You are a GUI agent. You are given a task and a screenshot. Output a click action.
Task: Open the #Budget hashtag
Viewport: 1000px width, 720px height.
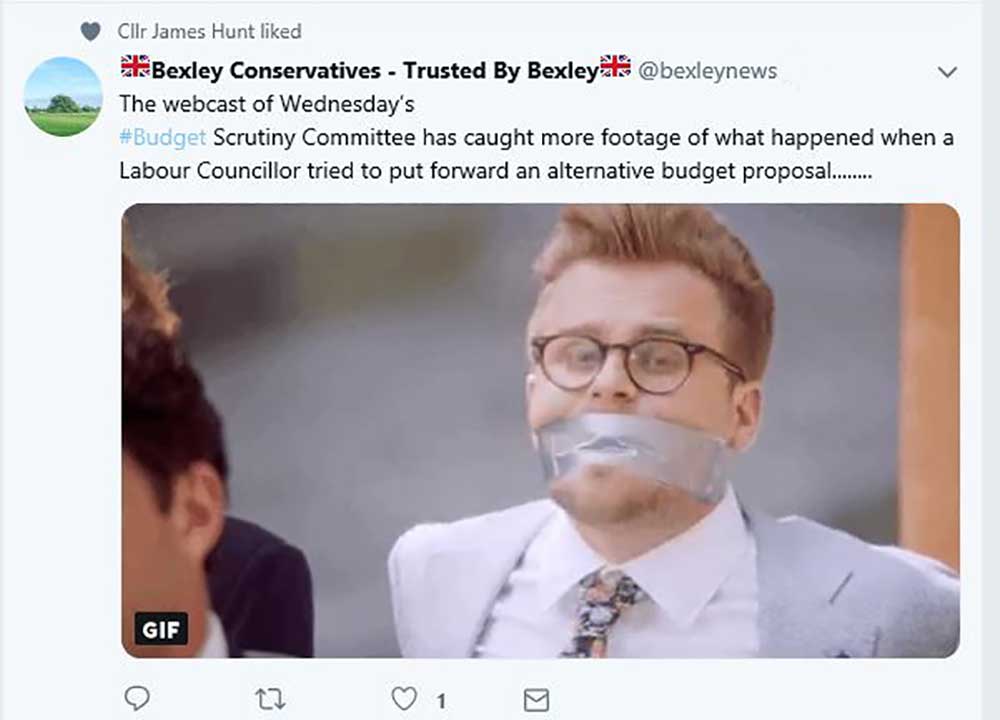point(162,137)
